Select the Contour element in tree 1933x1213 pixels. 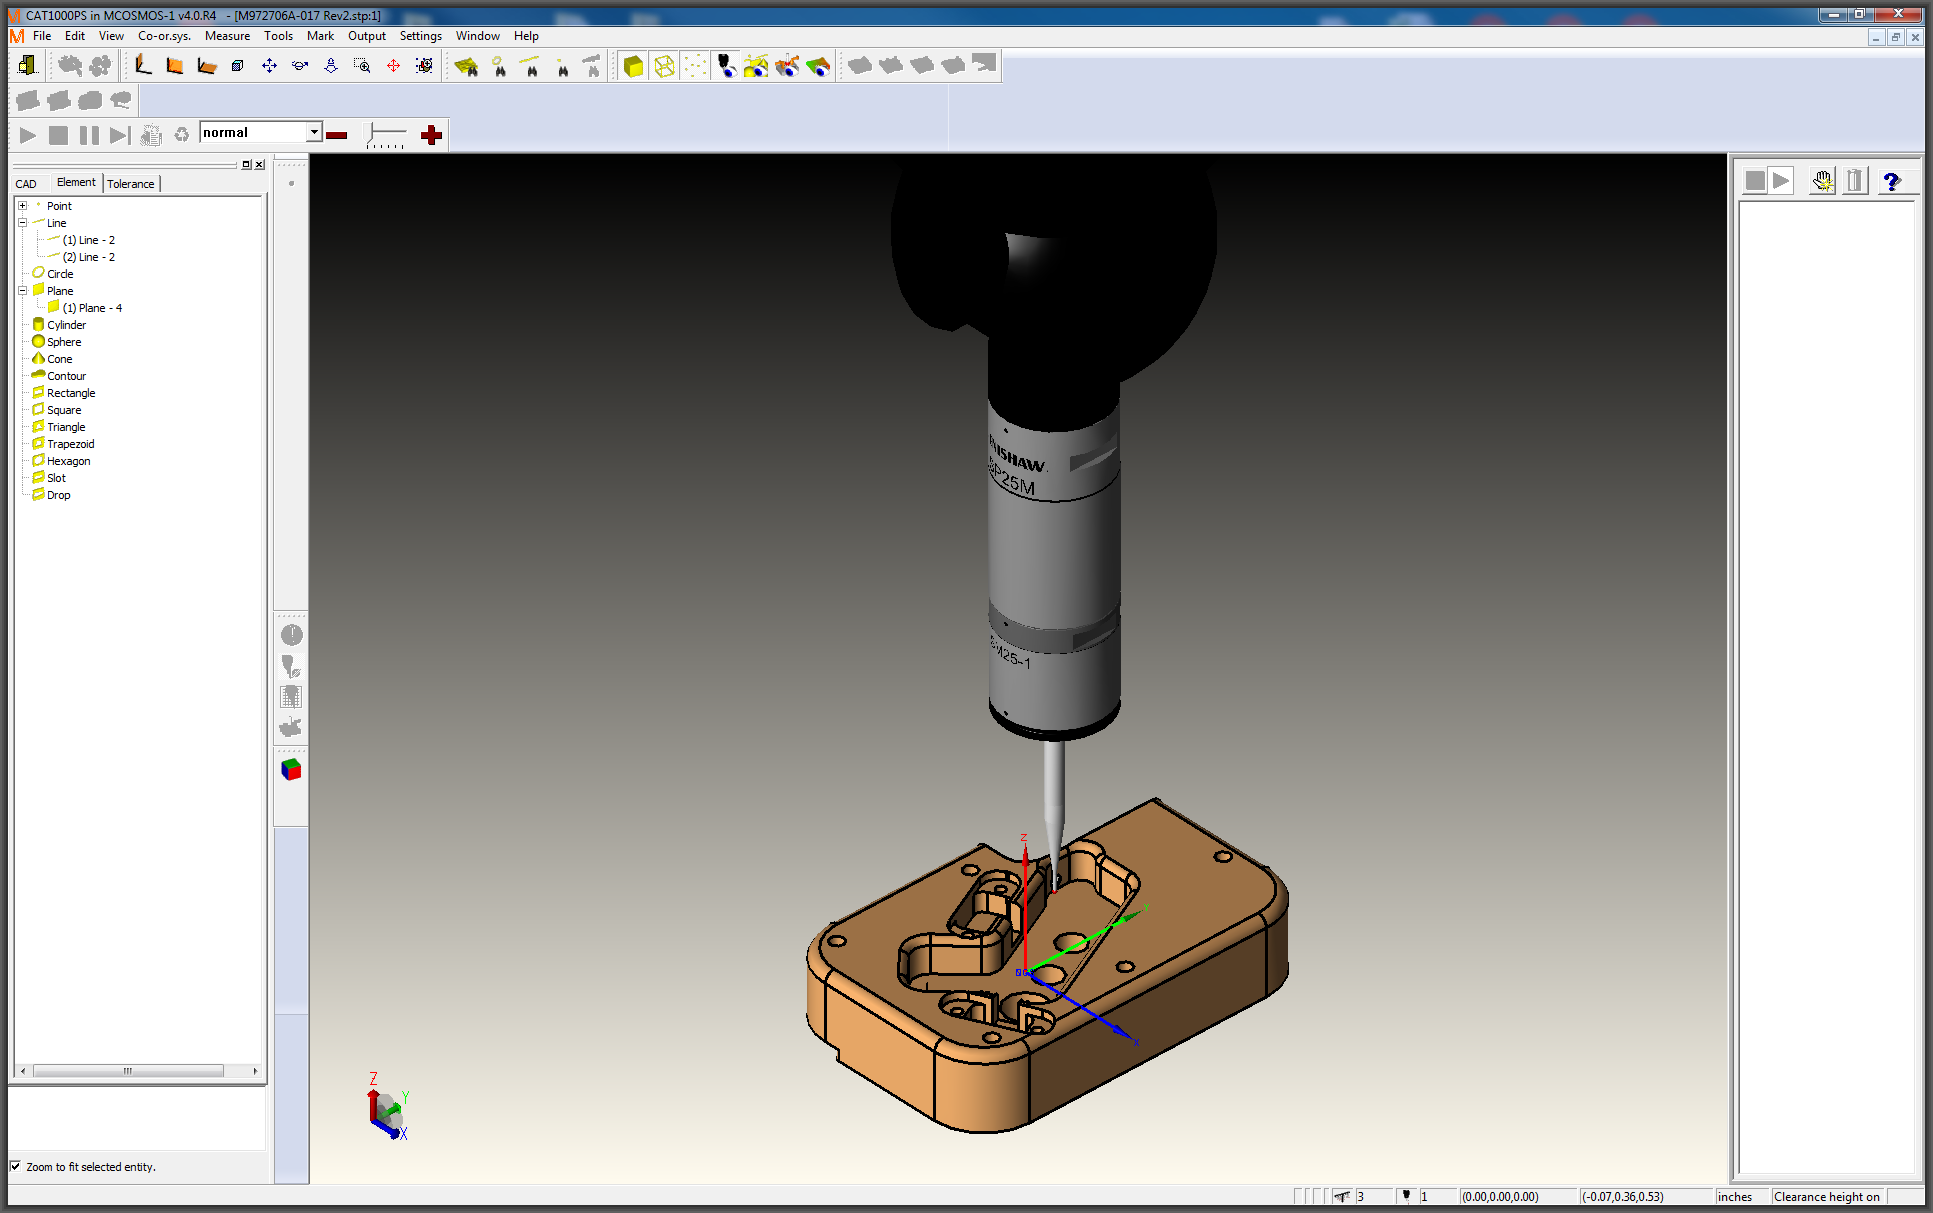pos(66,376)
